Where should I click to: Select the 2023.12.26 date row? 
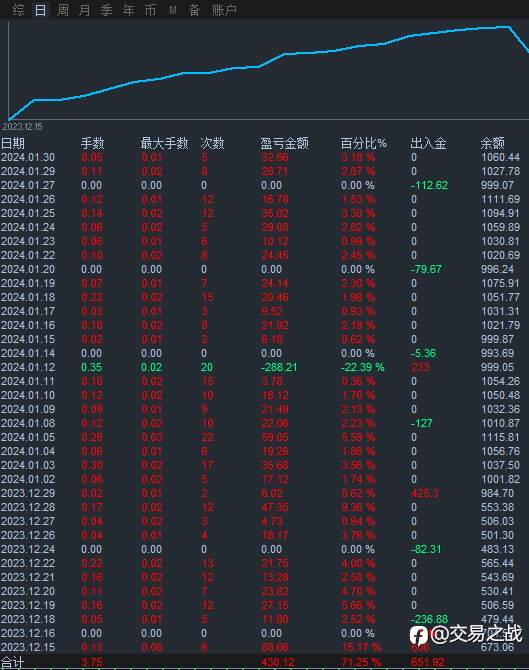tap(28, 535)
